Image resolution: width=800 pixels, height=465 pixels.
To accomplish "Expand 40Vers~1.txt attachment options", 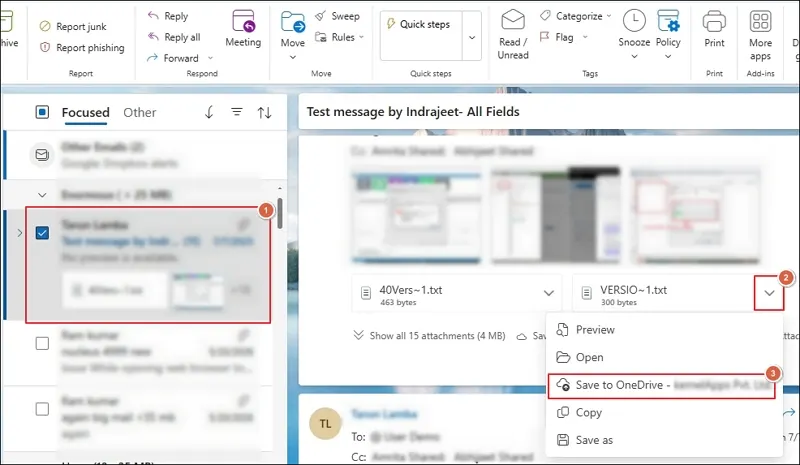I will (x=548, y=293).
